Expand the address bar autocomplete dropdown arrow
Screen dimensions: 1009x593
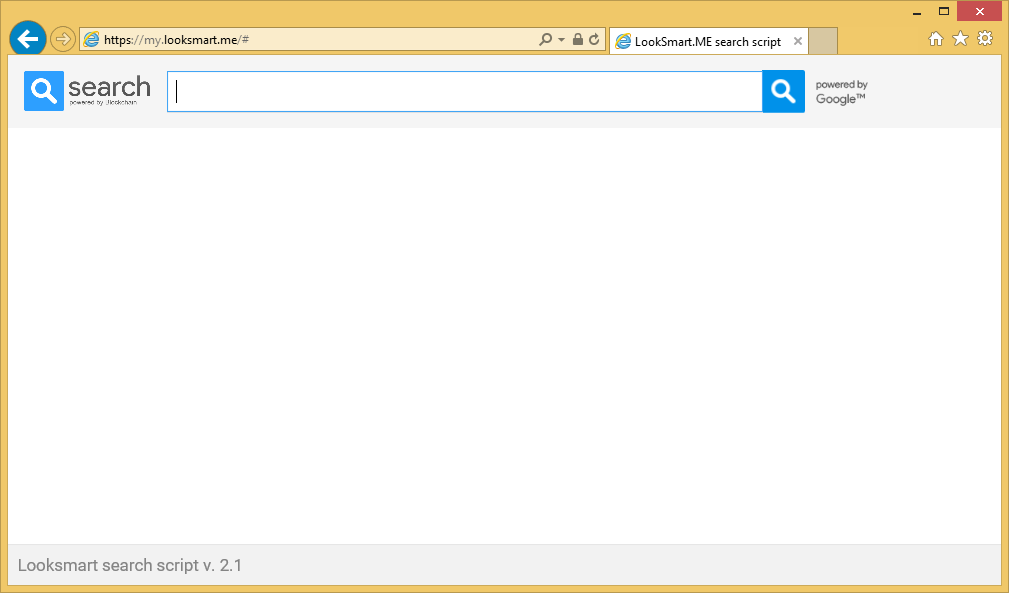pos(562,40)
